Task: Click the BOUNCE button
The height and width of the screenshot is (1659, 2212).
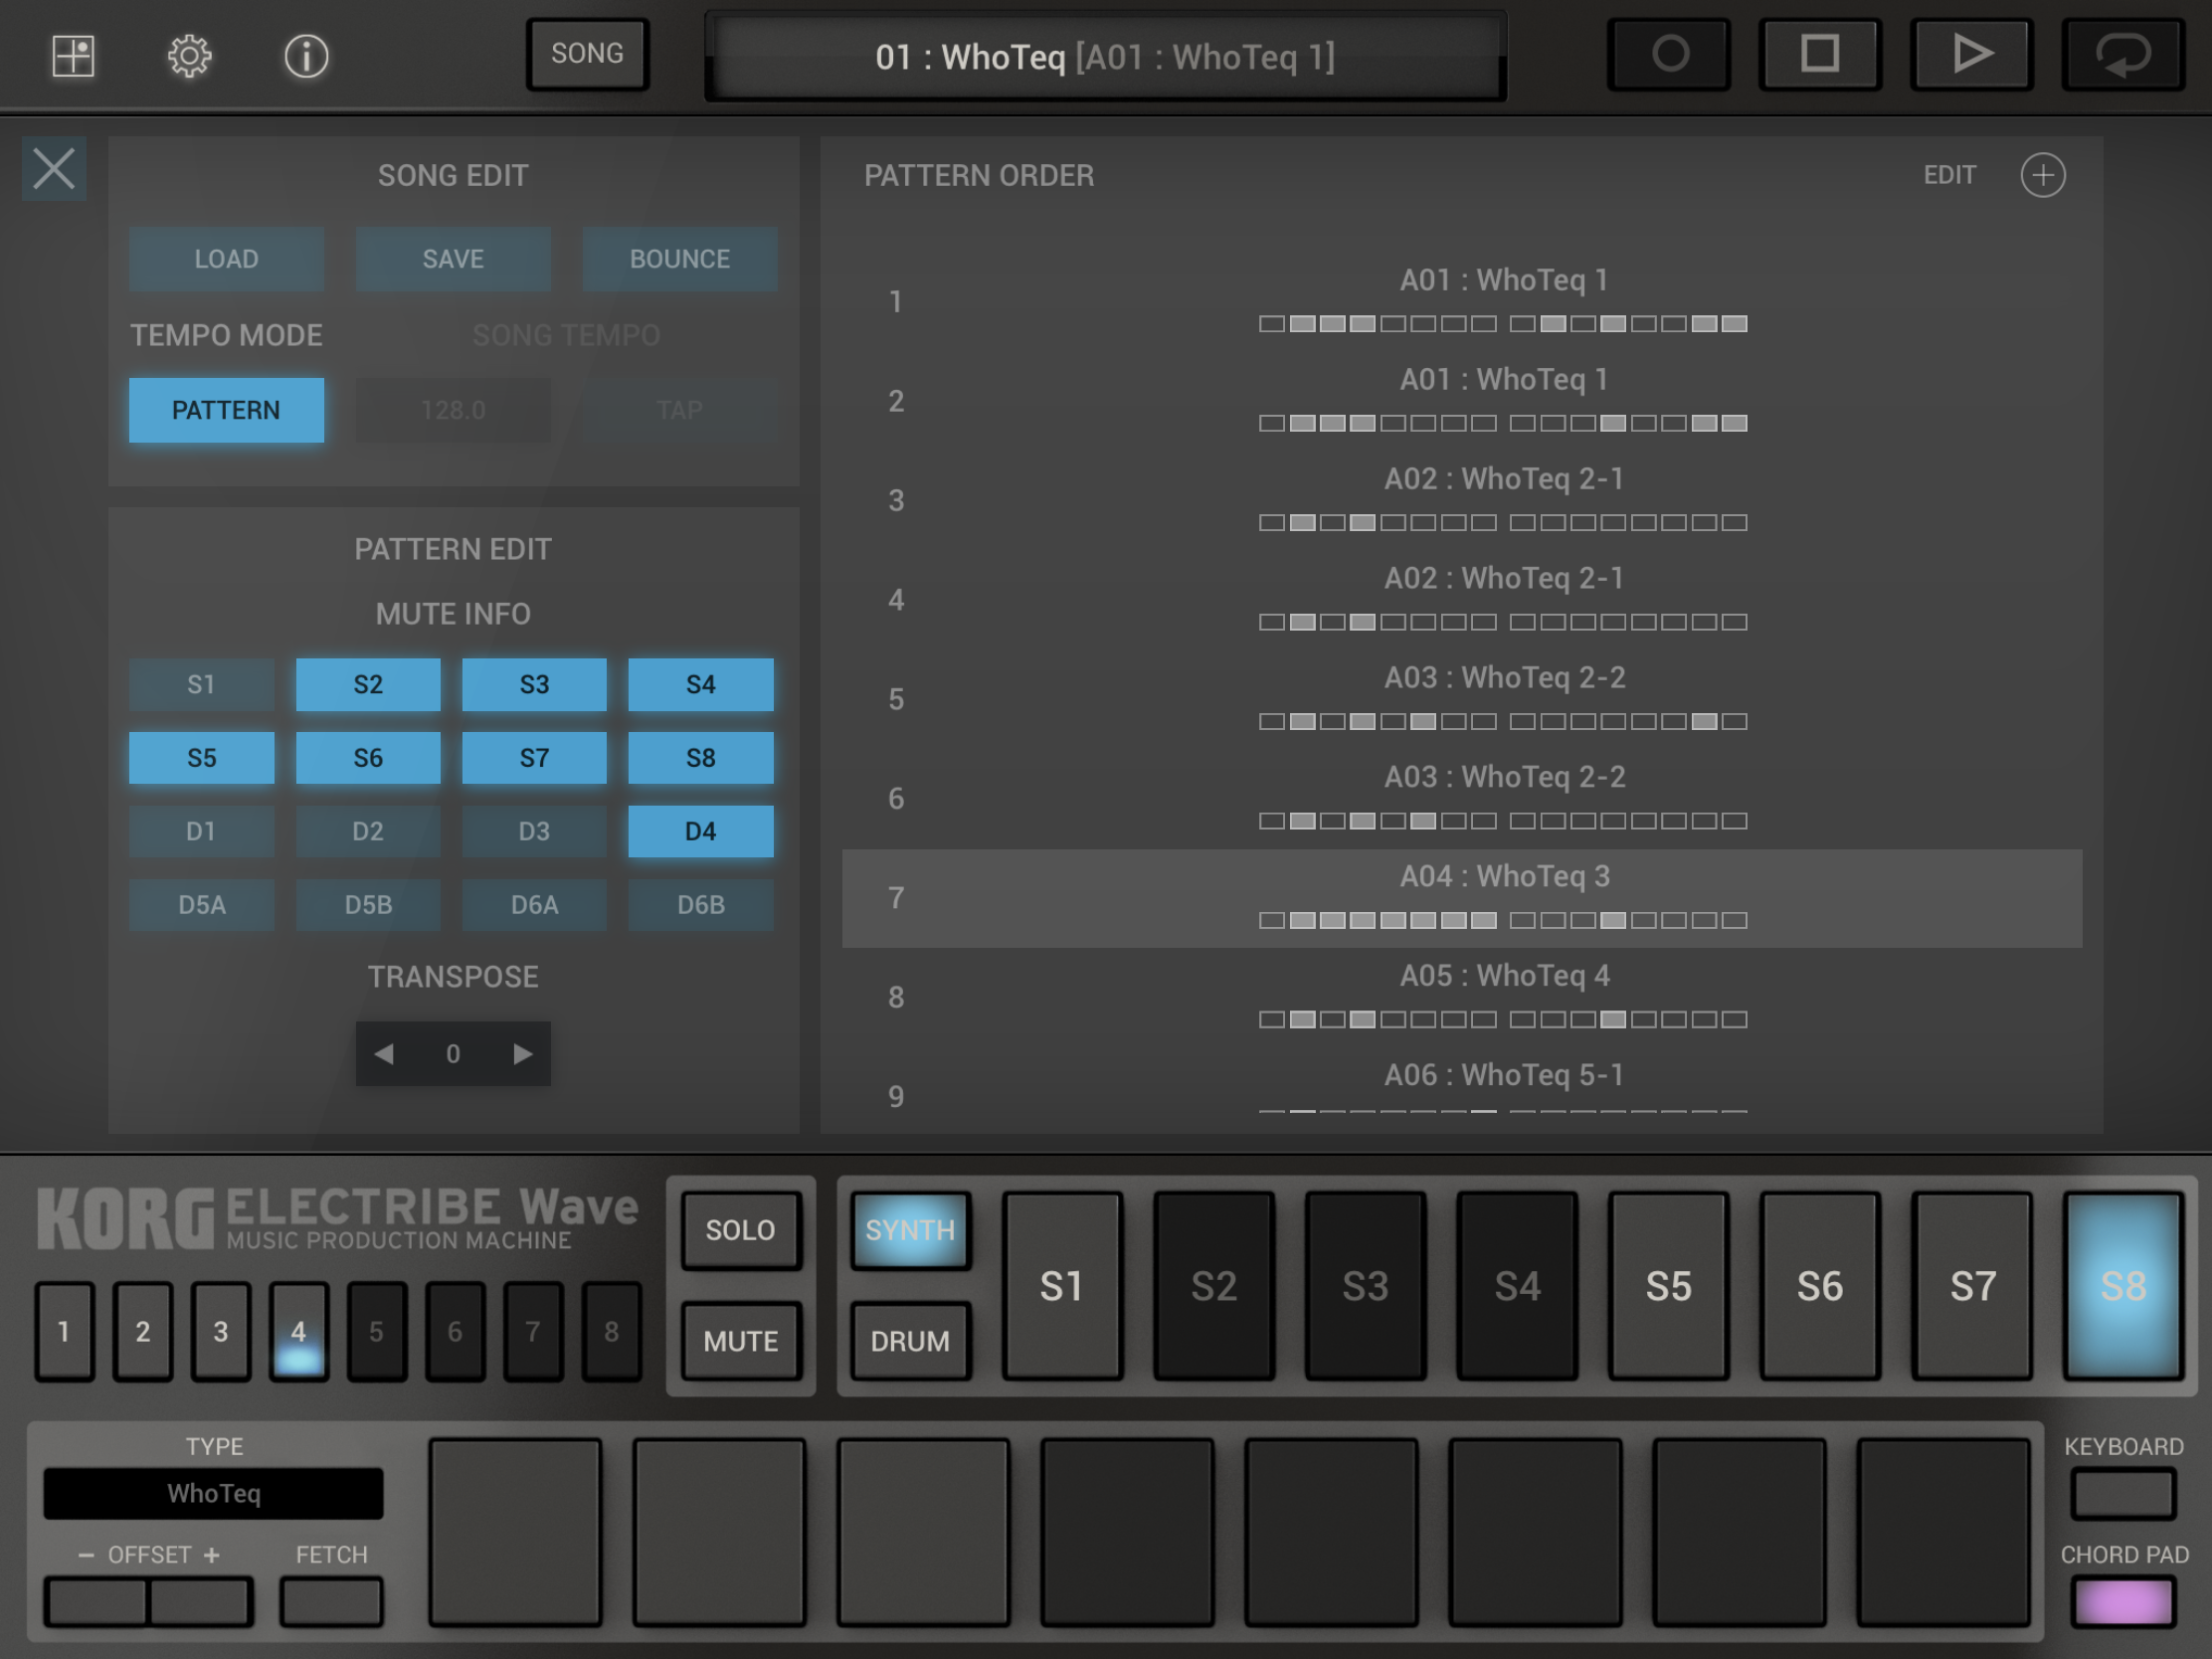Action: pos(680,259)
